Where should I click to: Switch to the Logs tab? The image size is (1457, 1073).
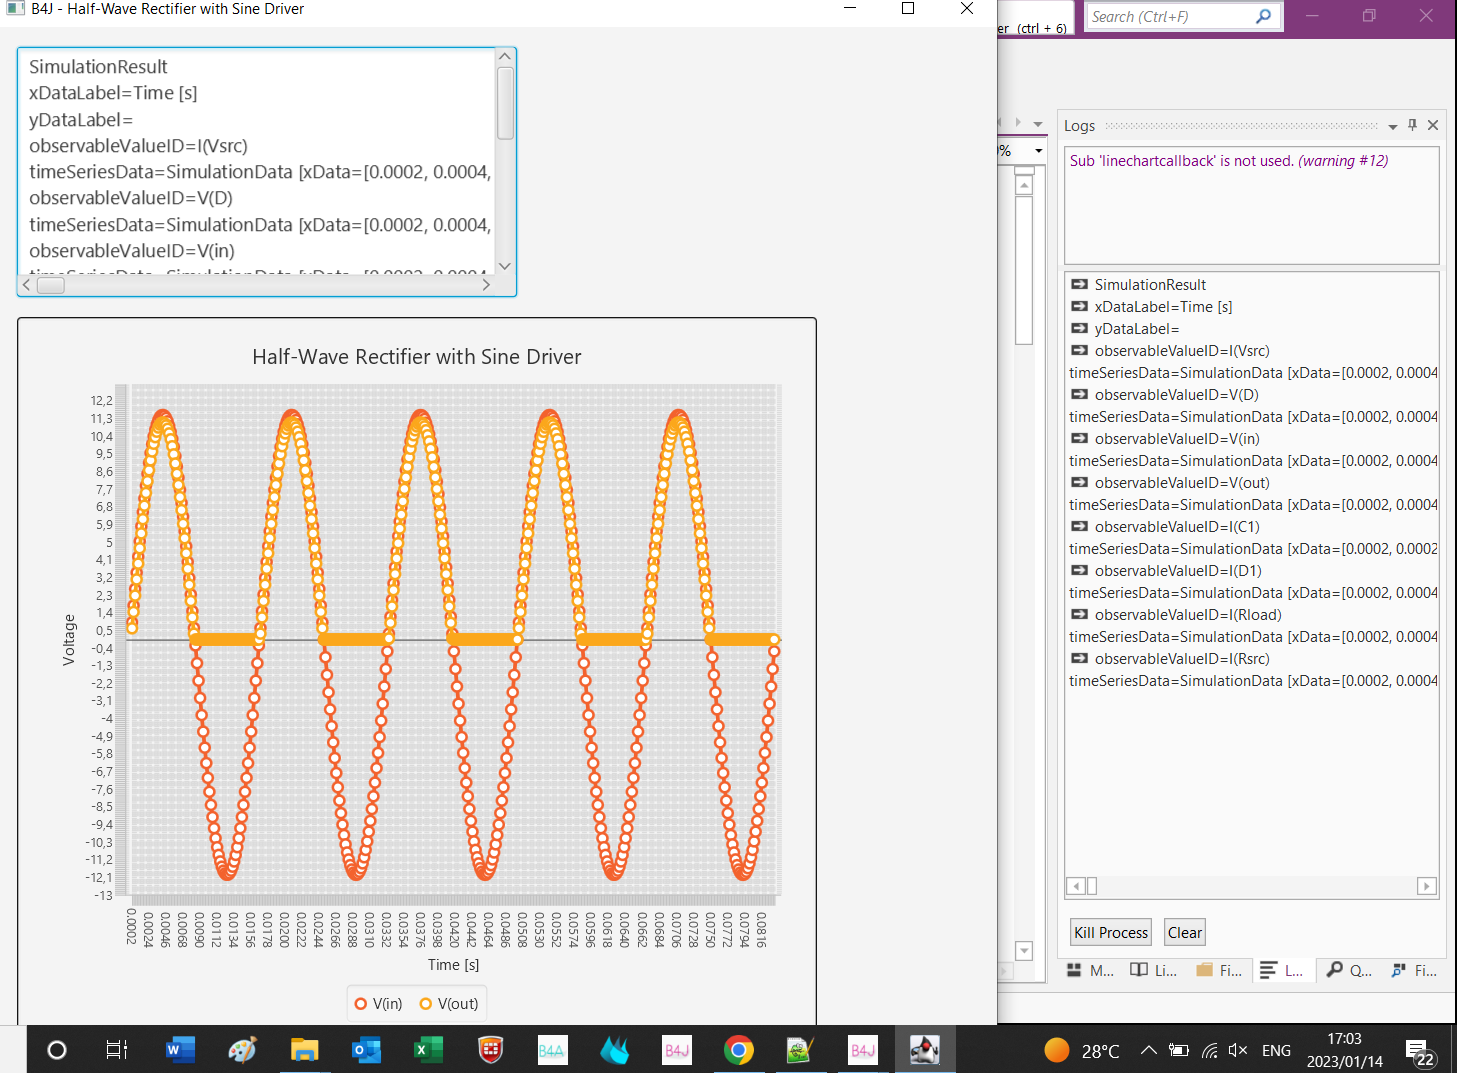[1283, 970]
